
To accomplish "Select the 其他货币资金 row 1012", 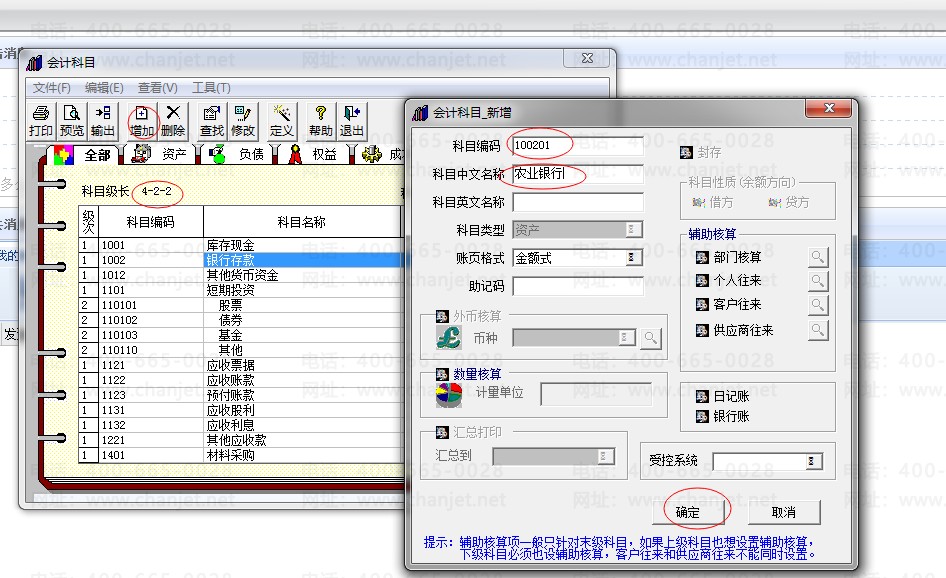I will tap(240, 275).
